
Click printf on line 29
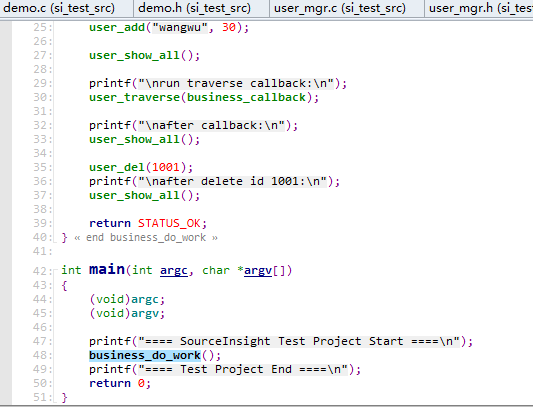click(110, 84)
